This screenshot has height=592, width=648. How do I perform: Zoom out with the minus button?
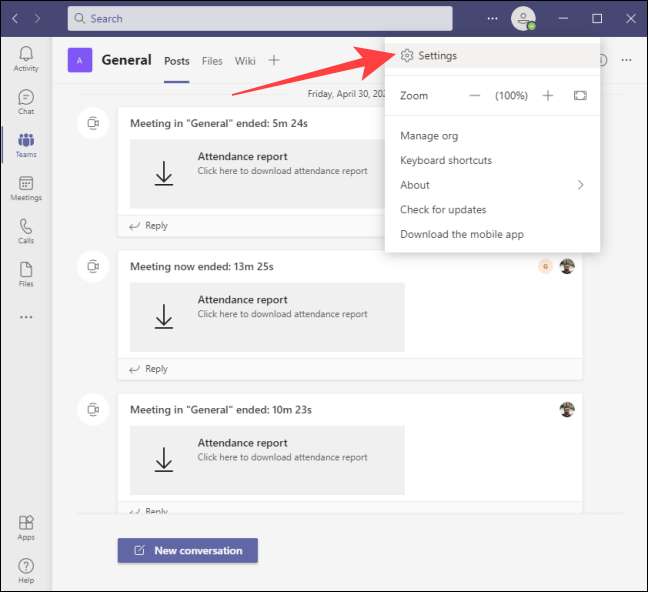(475, 96)
